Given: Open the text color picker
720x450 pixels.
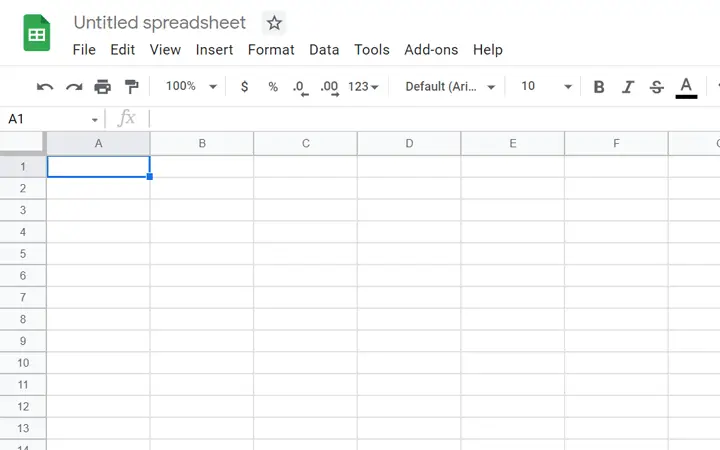Looking at the screenshot, I should (x=686, y=87).
